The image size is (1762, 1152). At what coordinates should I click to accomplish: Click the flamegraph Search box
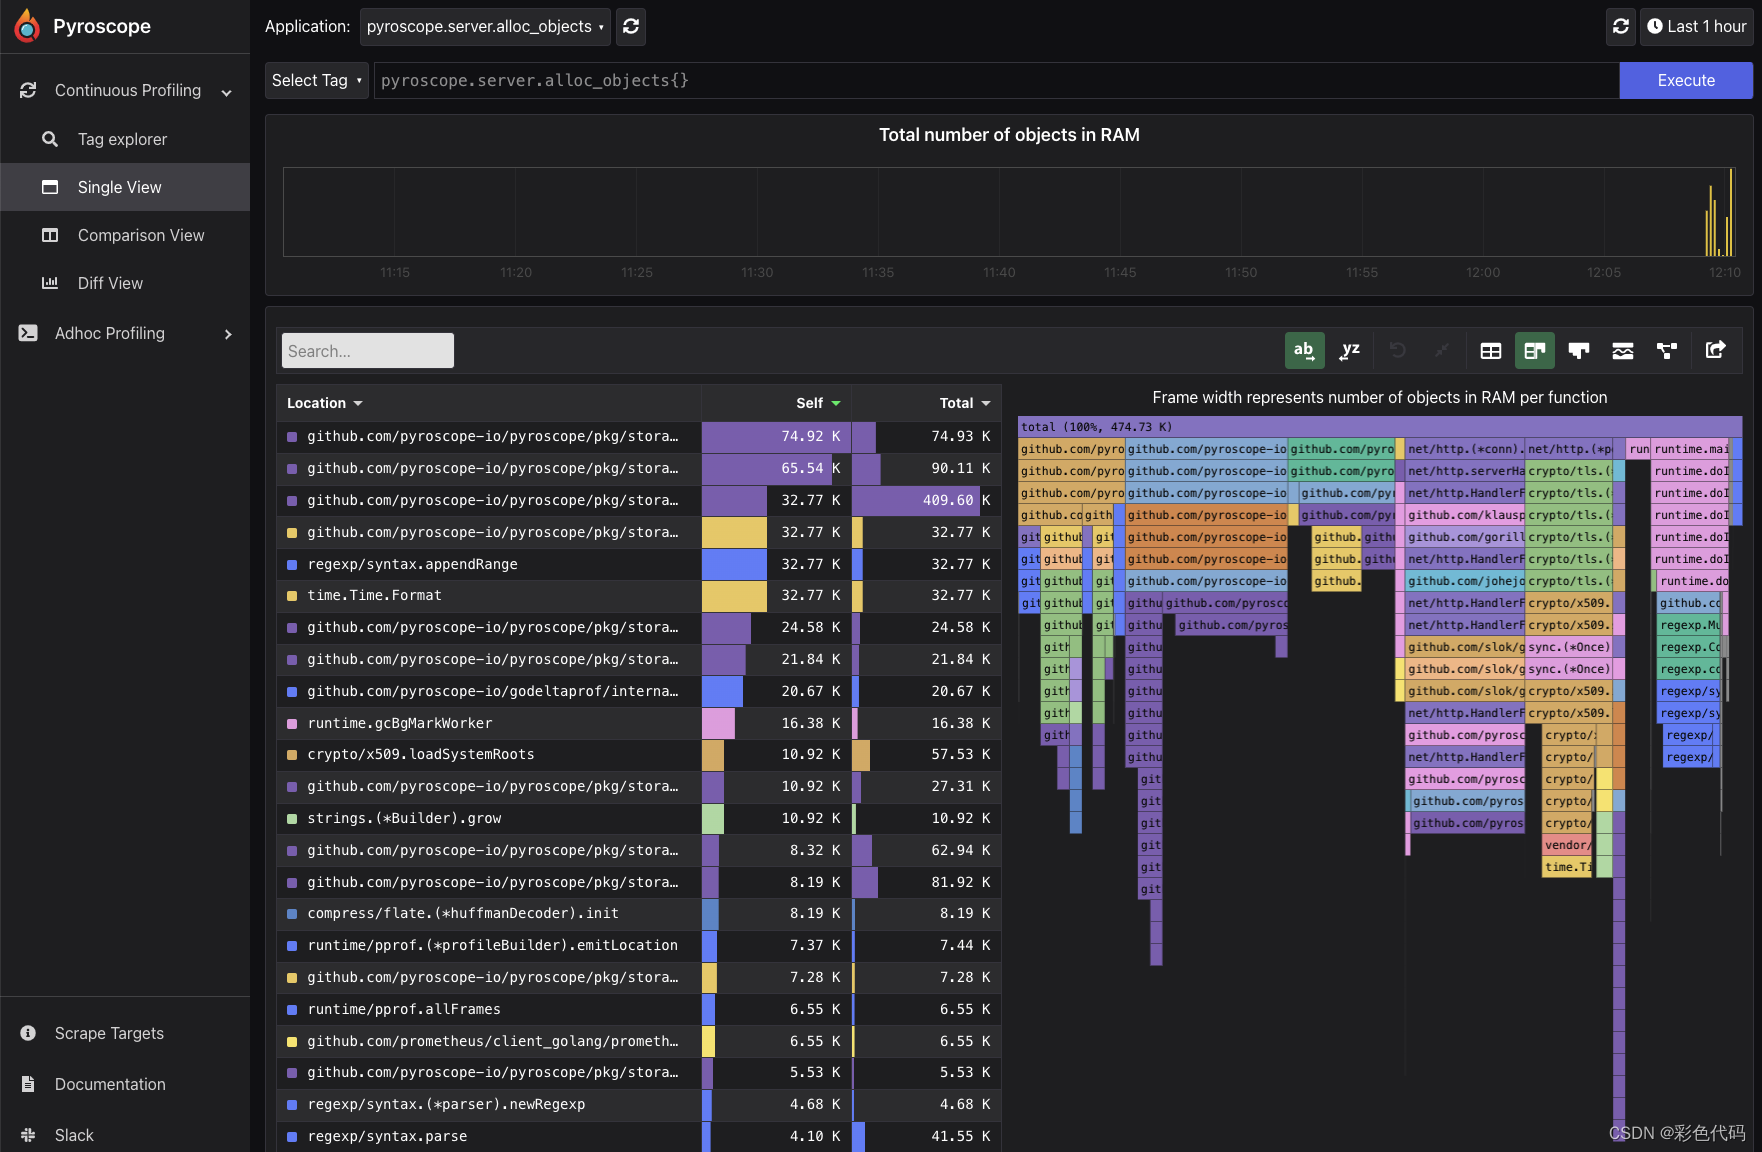point(368,351)
